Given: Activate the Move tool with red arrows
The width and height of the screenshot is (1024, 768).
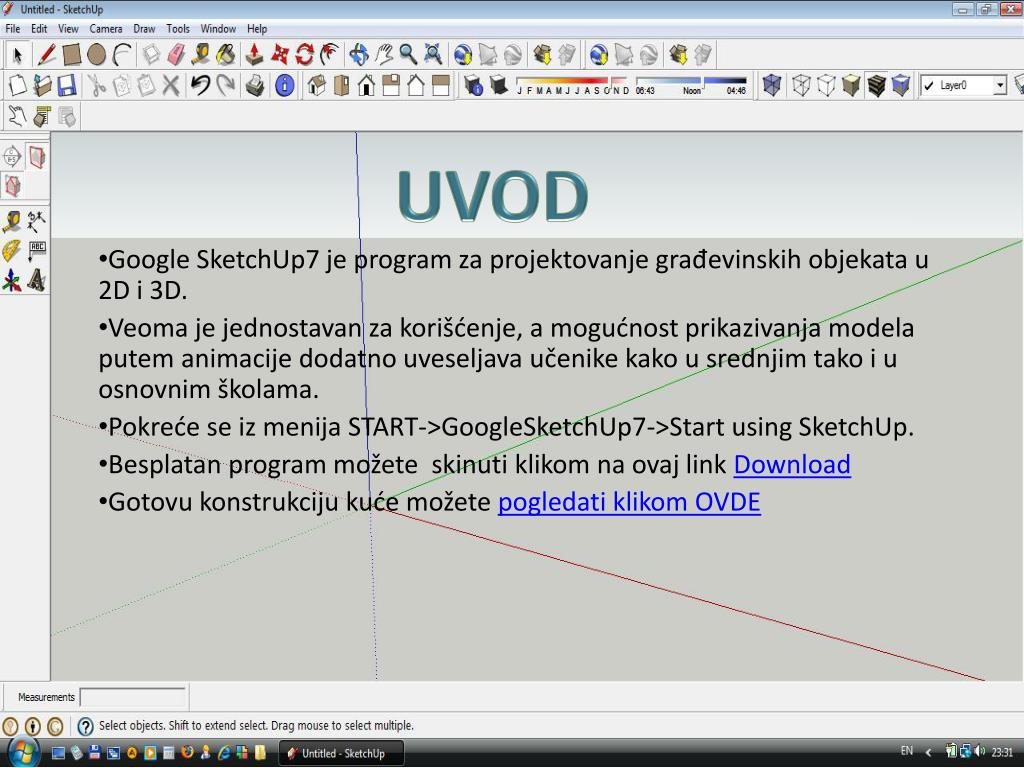Looking at the screenshot, I should pyautogui.click(x=280, y=55).
